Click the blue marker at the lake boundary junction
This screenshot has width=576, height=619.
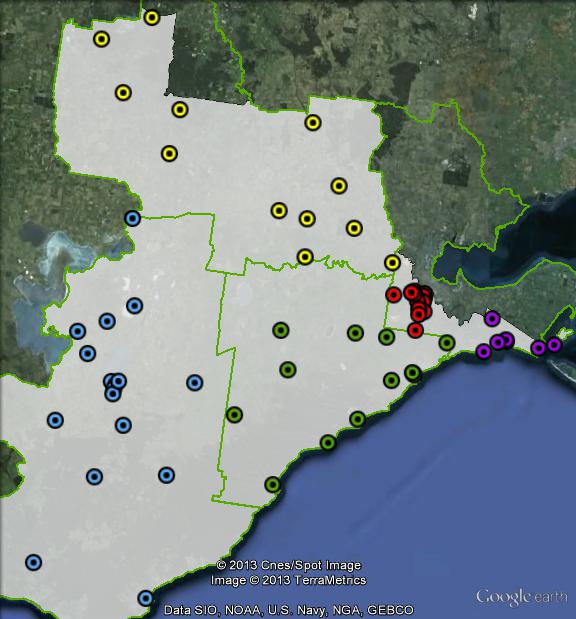tap(133, 218)
